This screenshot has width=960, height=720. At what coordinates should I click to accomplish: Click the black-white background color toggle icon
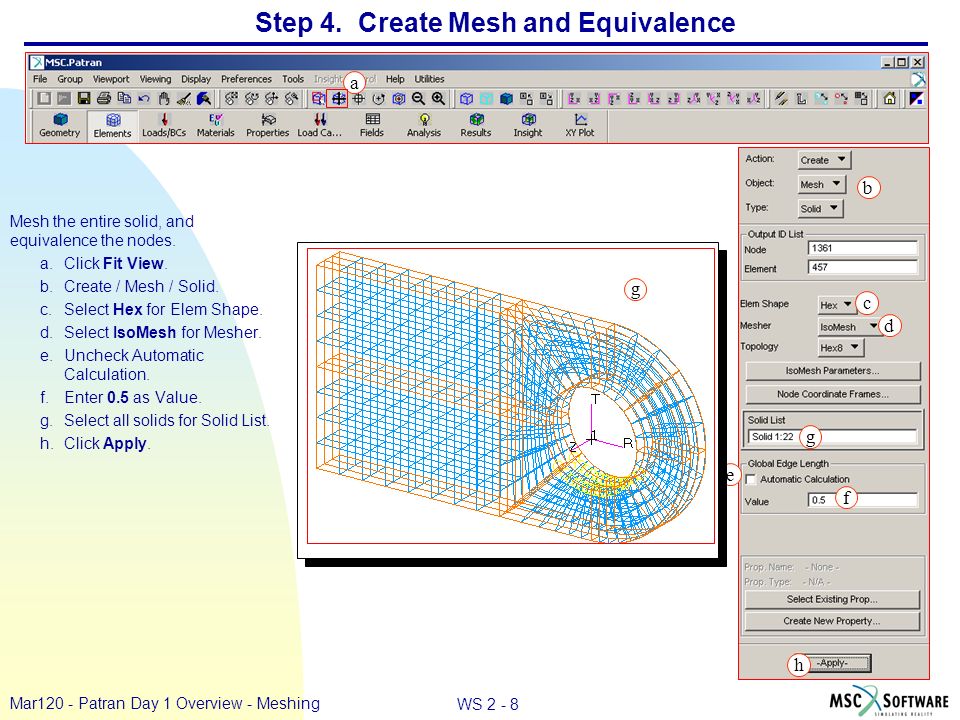click(x=917, y=99)
